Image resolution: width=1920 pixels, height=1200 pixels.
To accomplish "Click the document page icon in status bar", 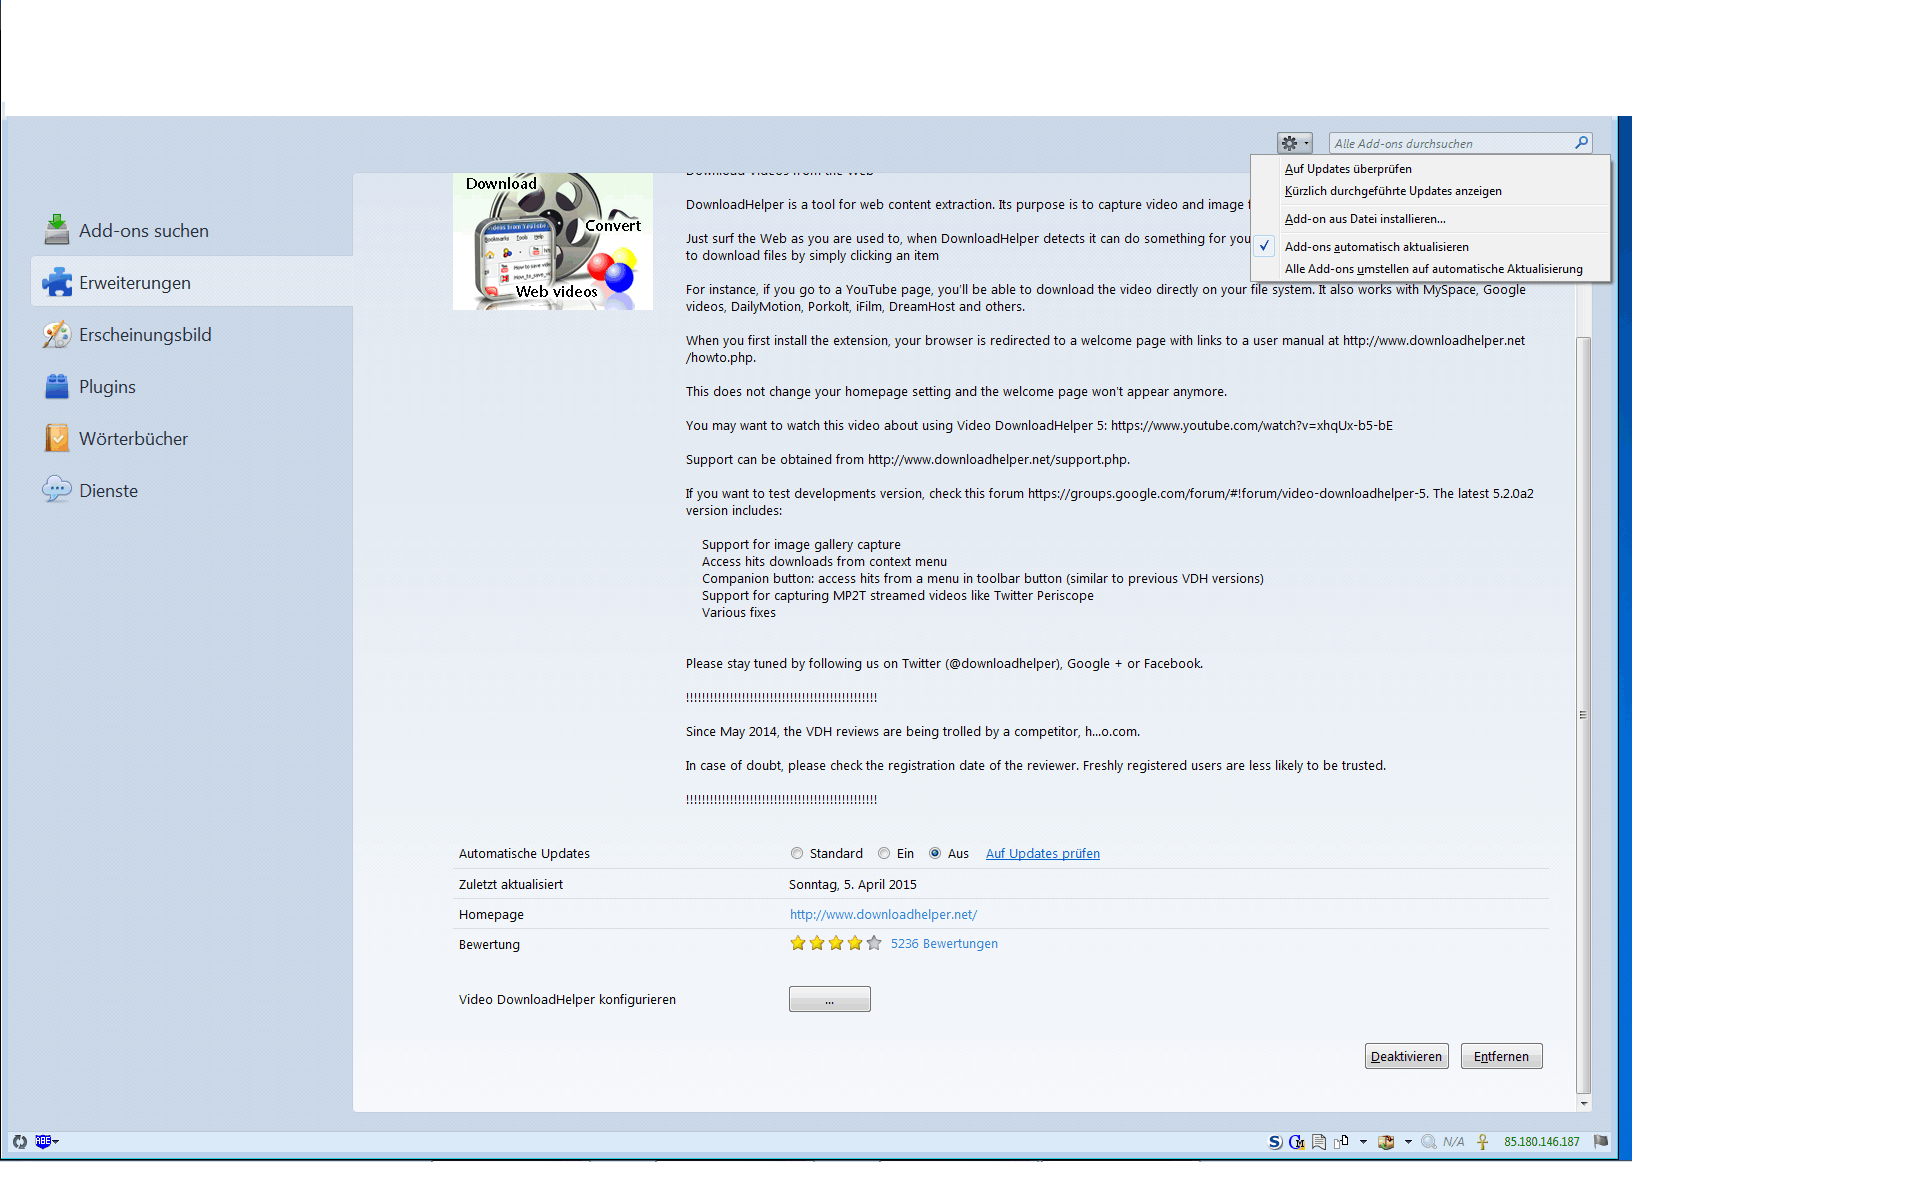I will point(1319,1142).
